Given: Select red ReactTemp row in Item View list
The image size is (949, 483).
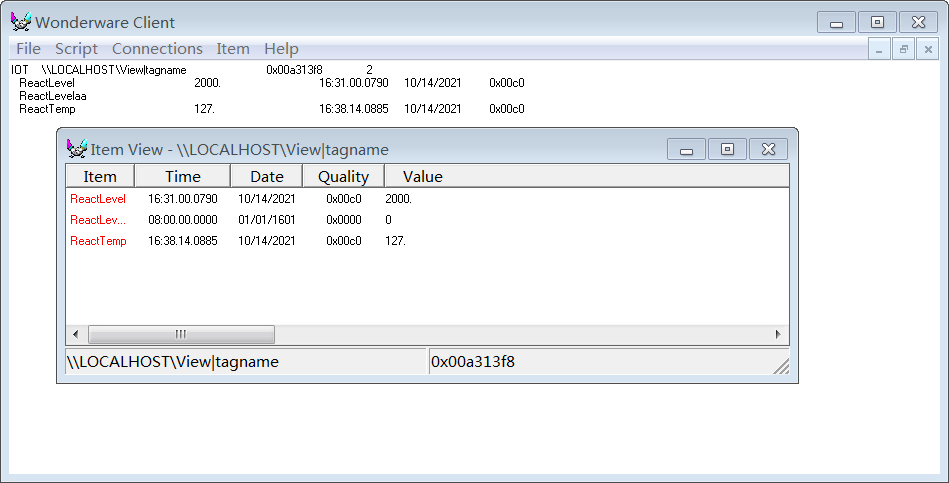Looking at the screenshot, I should (98, 241).
